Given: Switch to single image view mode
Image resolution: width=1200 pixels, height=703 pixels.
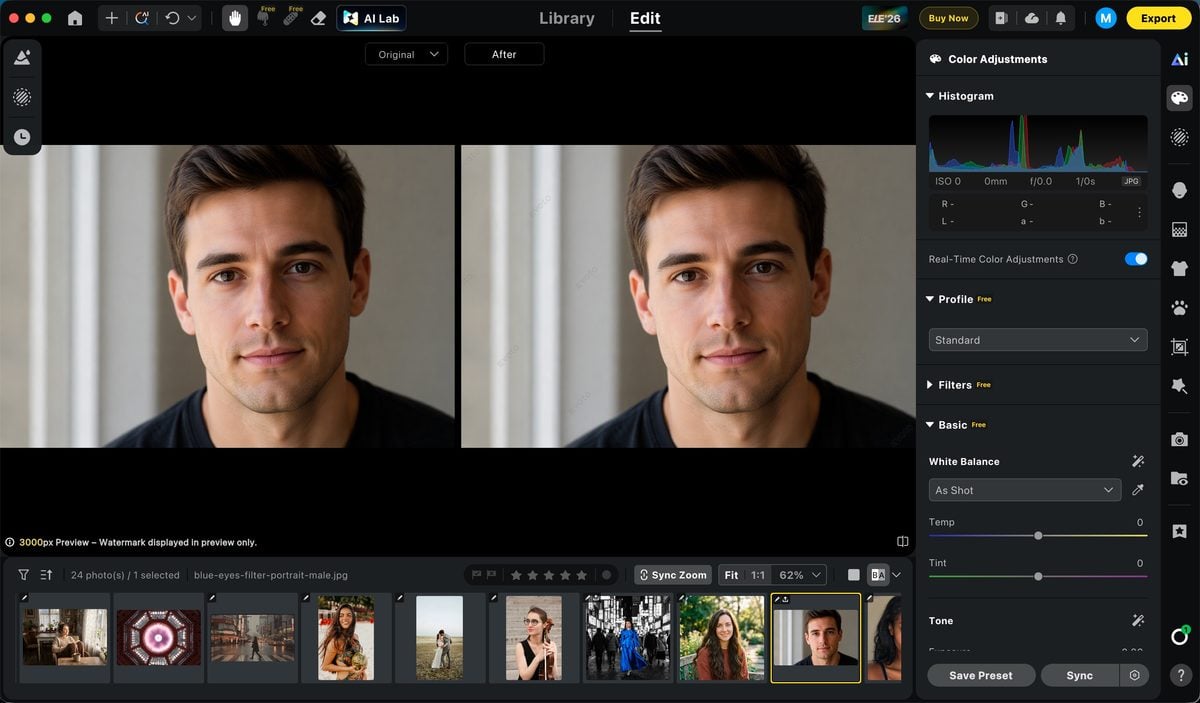Looking at the screenshot, I should 853,575.
